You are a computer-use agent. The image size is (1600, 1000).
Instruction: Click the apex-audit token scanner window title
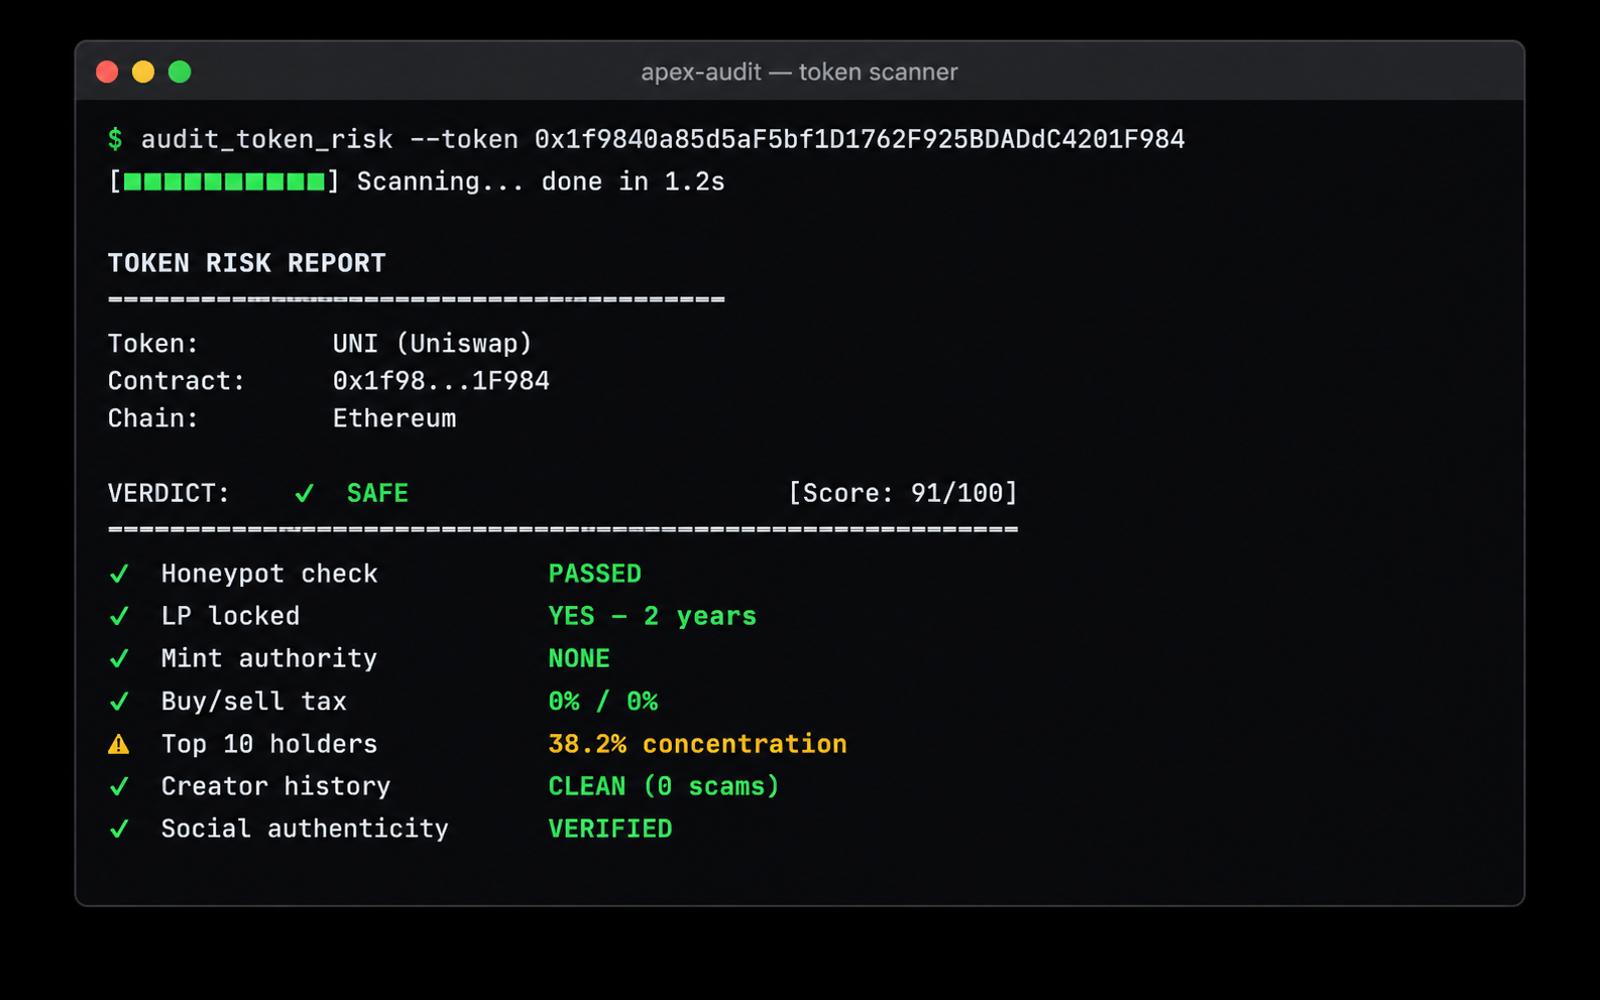pos(799,72)
